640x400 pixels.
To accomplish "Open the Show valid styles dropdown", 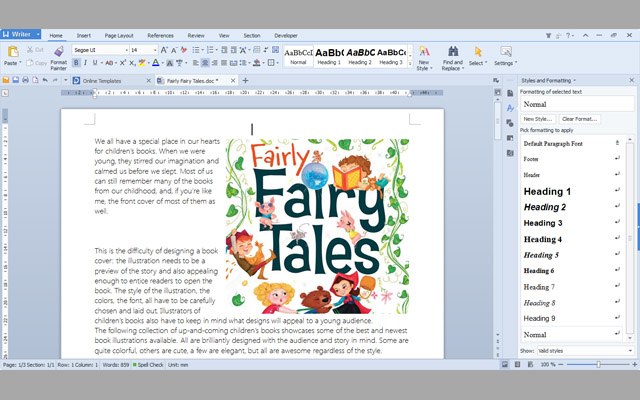I will click(629, 351).
